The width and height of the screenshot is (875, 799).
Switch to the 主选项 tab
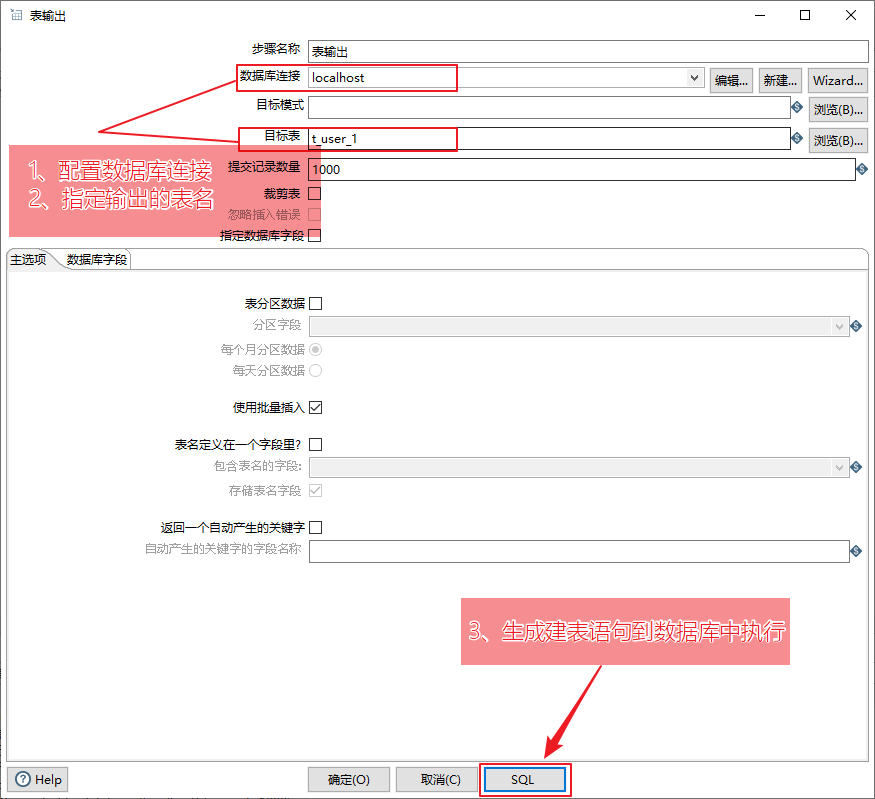[28, 259]
